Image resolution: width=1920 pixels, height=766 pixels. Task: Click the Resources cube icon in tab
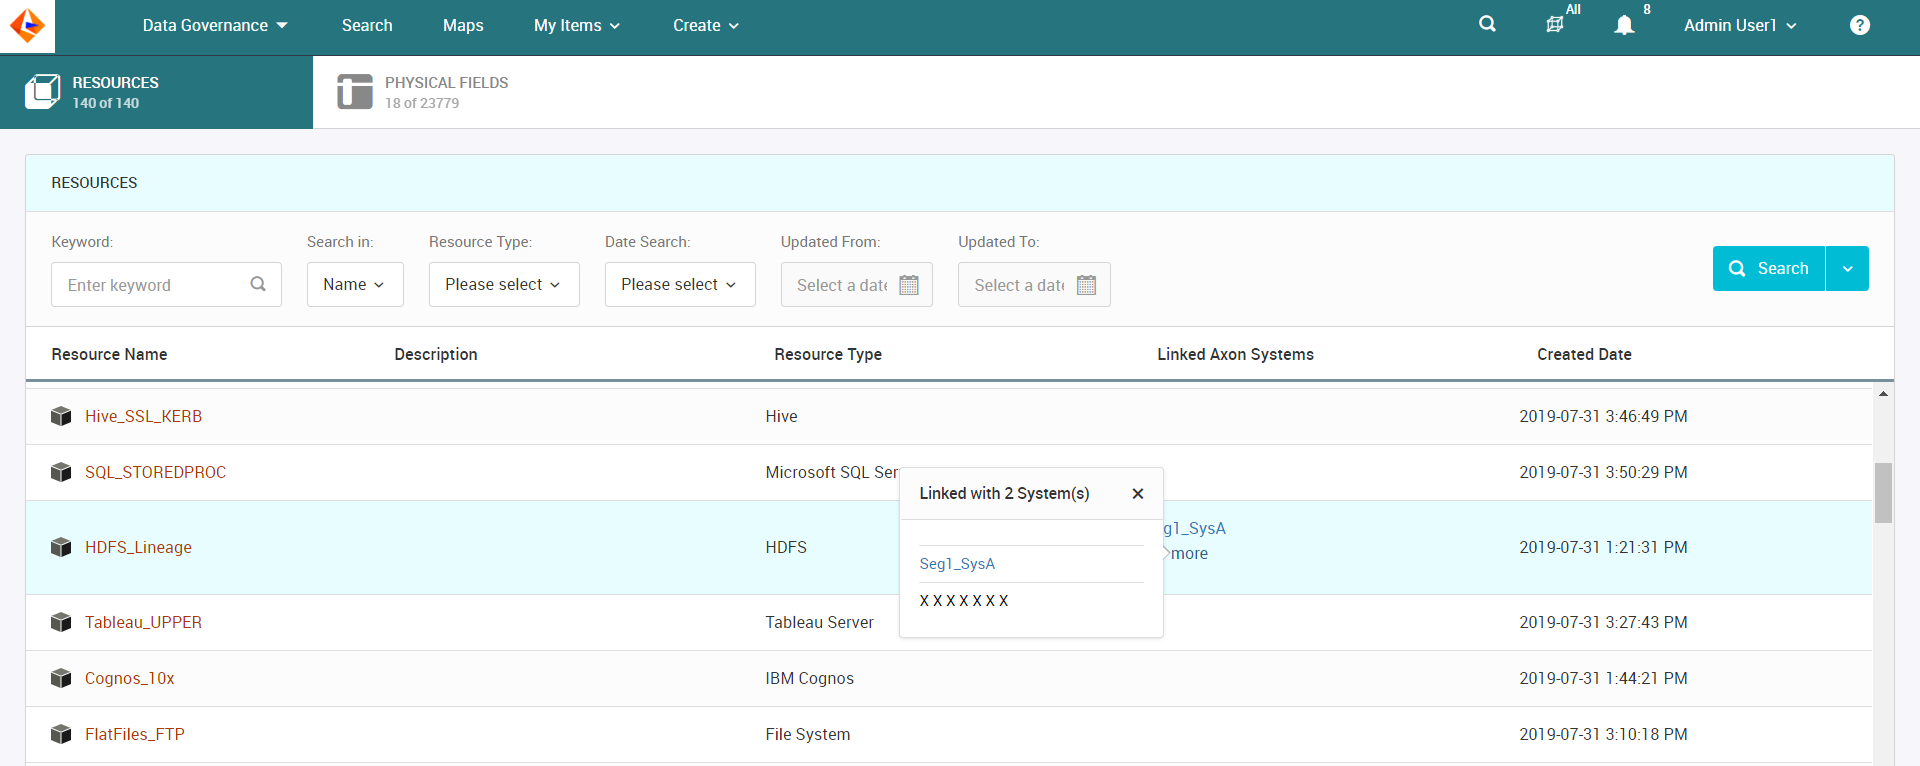42,92
